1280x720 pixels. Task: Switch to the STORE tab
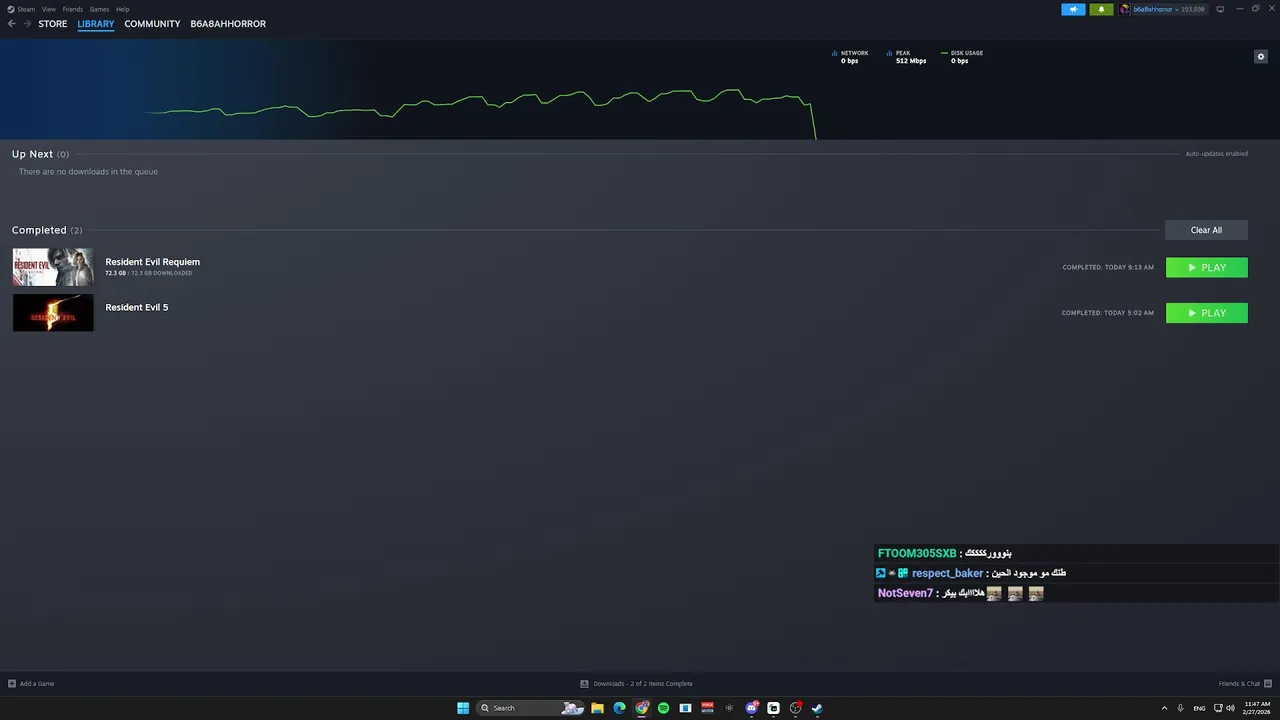pyautogui.click(x=53, y=24)
